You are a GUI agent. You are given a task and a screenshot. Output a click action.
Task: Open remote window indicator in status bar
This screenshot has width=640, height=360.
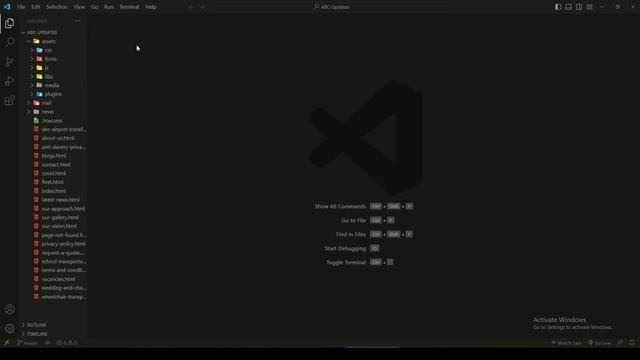(x=7, y=343)
